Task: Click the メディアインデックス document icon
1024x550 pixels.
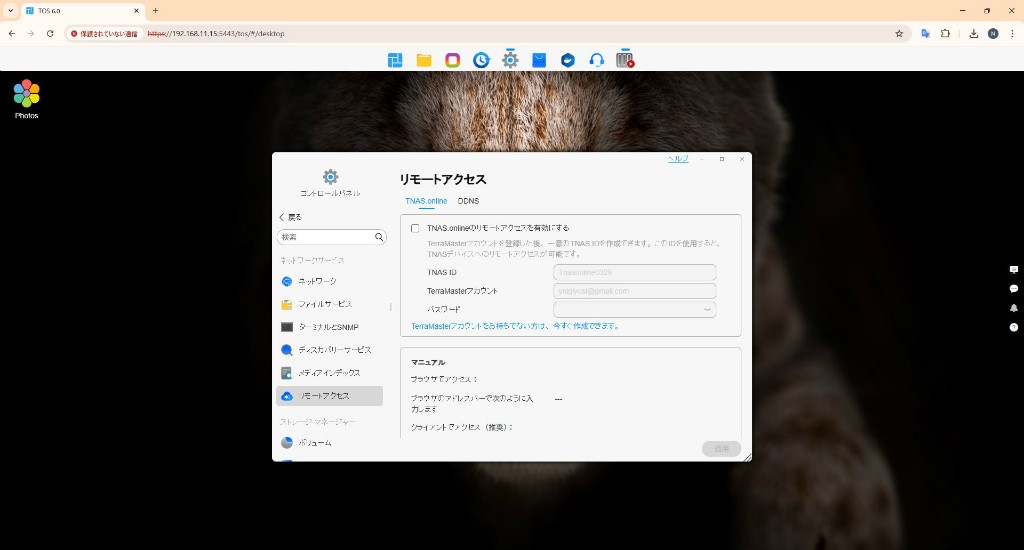Action: [x=287, y=373]
